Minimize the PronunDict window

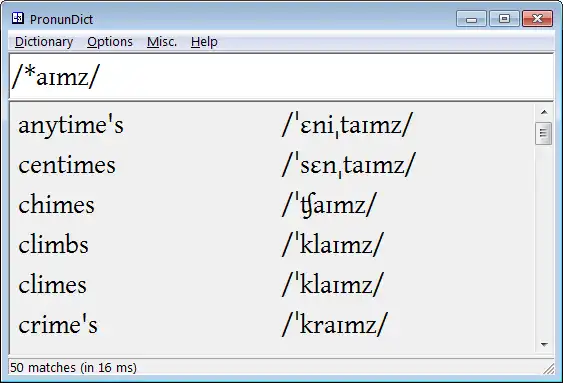pos(471,19)
